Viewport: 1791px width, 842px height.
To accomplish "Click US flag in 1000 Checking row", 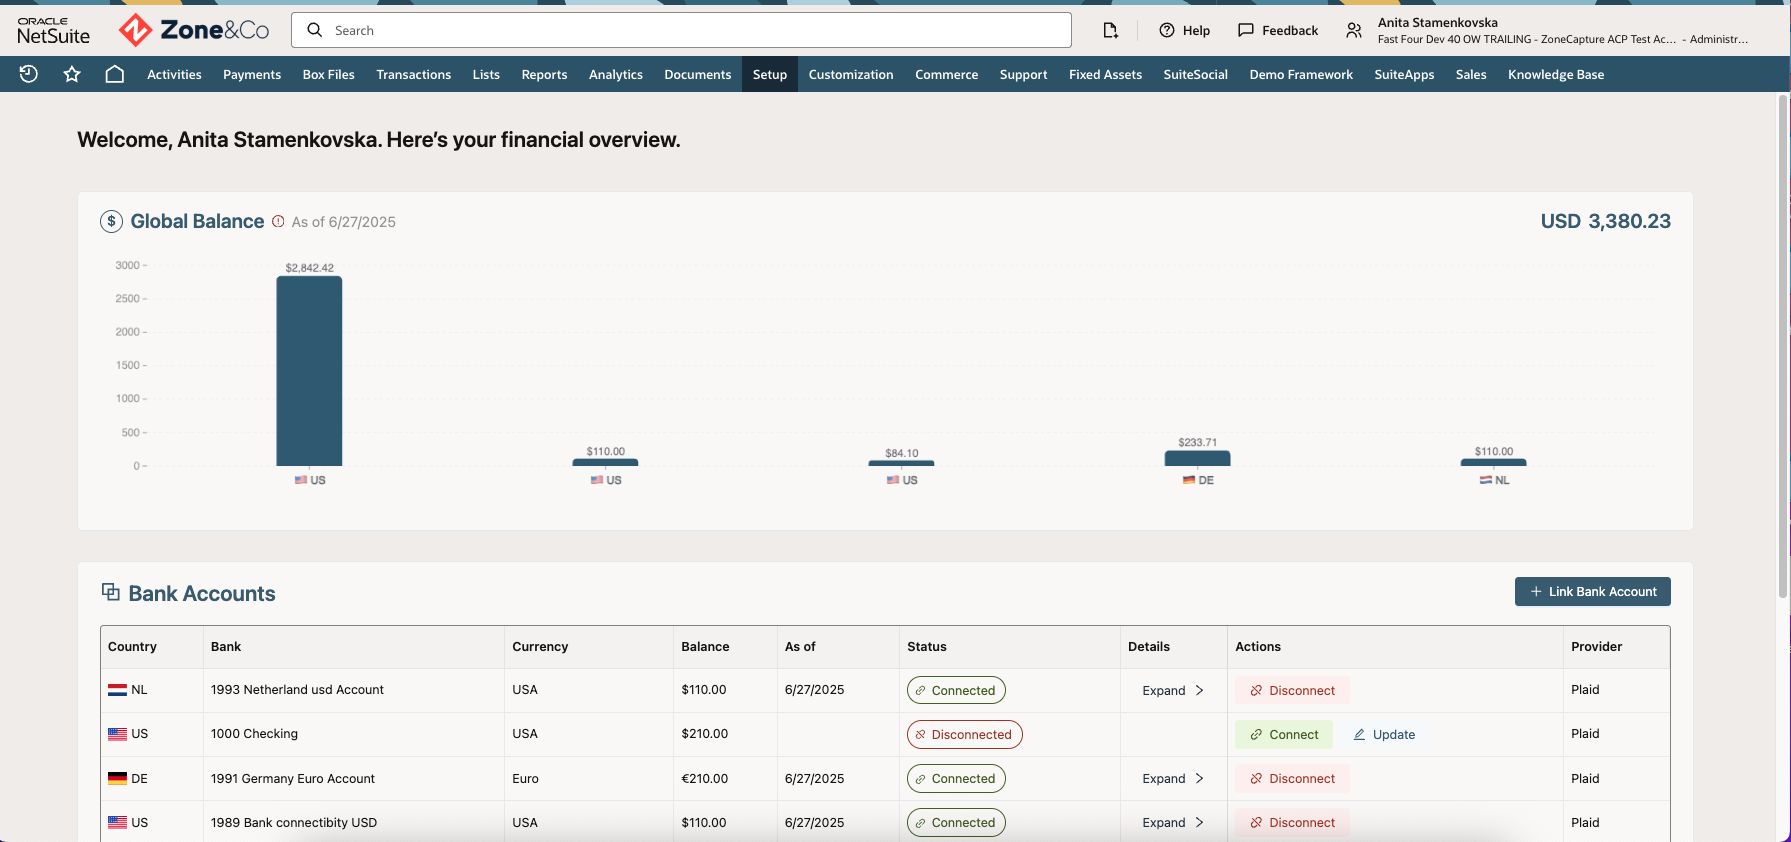I will (x=117, y=734).
